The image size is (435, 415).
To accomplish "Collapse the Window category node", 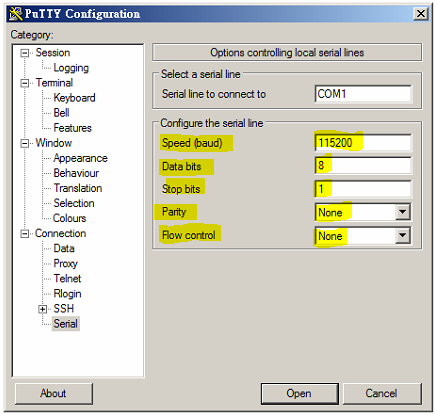I will tap(25, 143).
